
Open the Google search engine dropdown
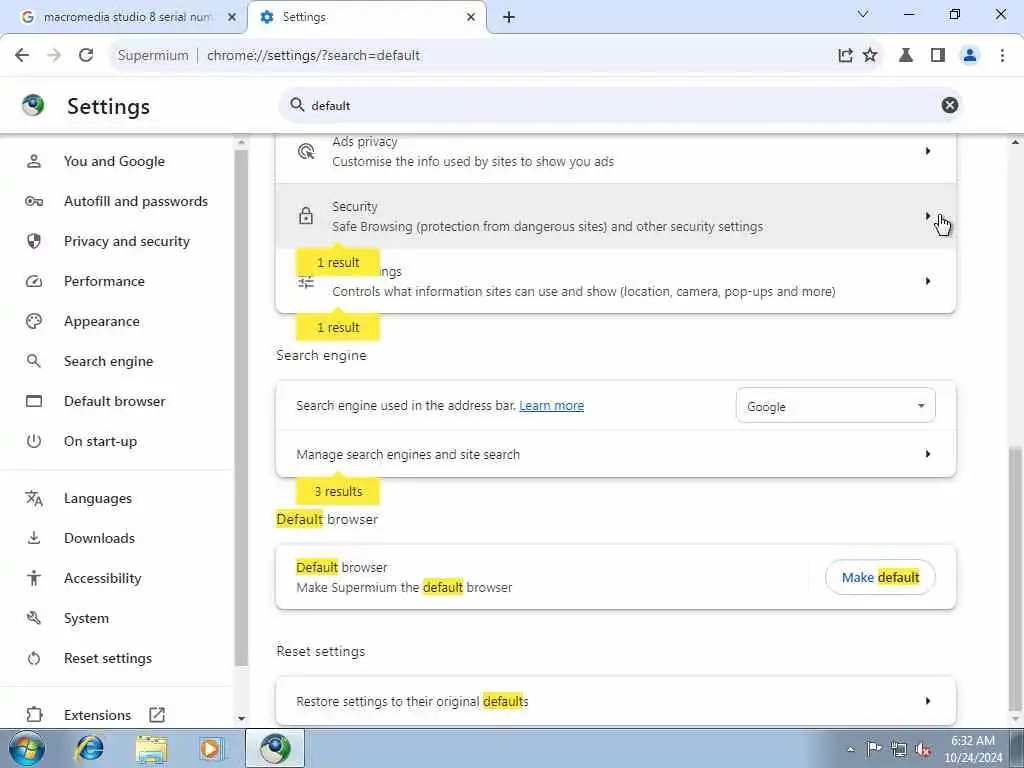pyautogui.click(x=836, y=406)
